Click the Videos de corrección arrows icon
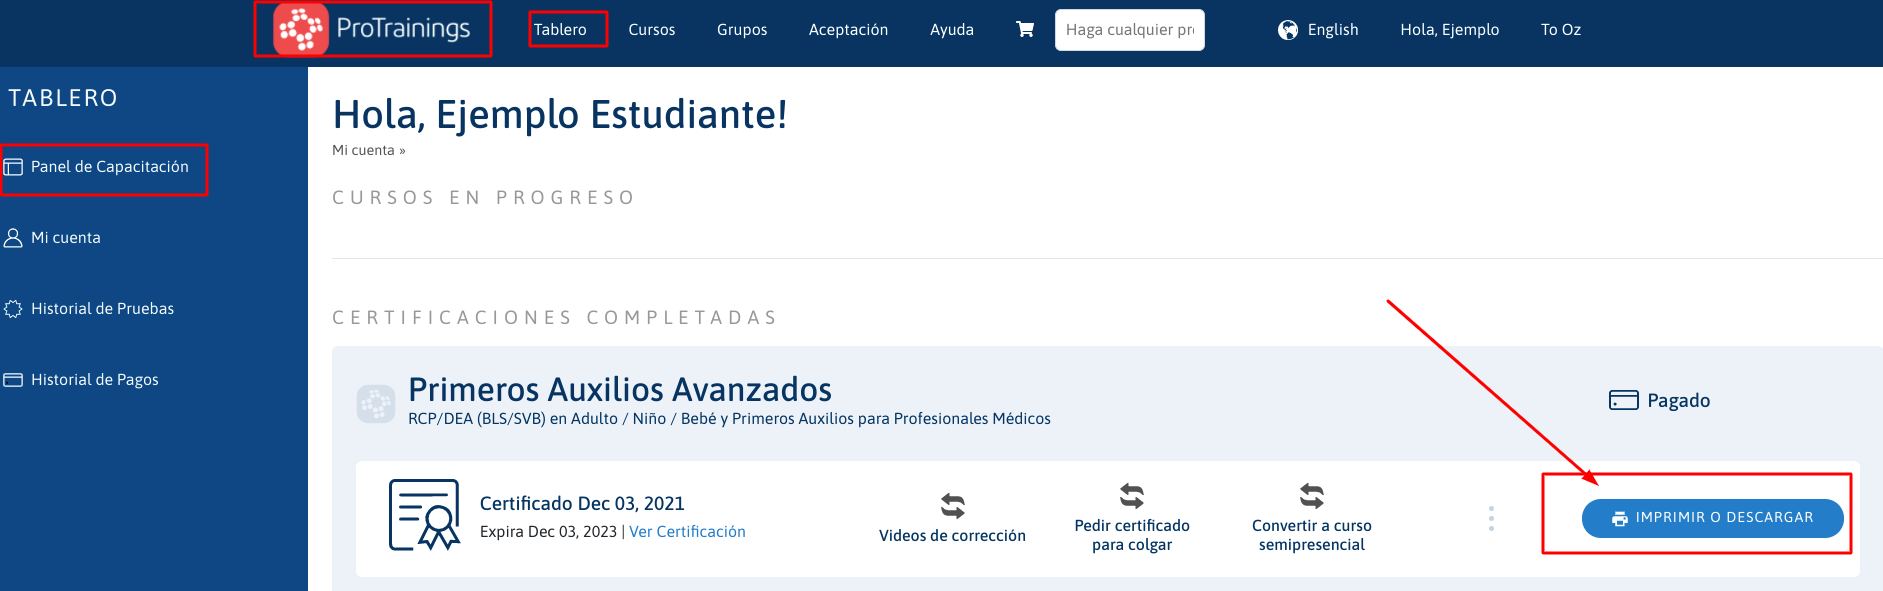This screenshot has width=1883, height=591. point(953,506)
